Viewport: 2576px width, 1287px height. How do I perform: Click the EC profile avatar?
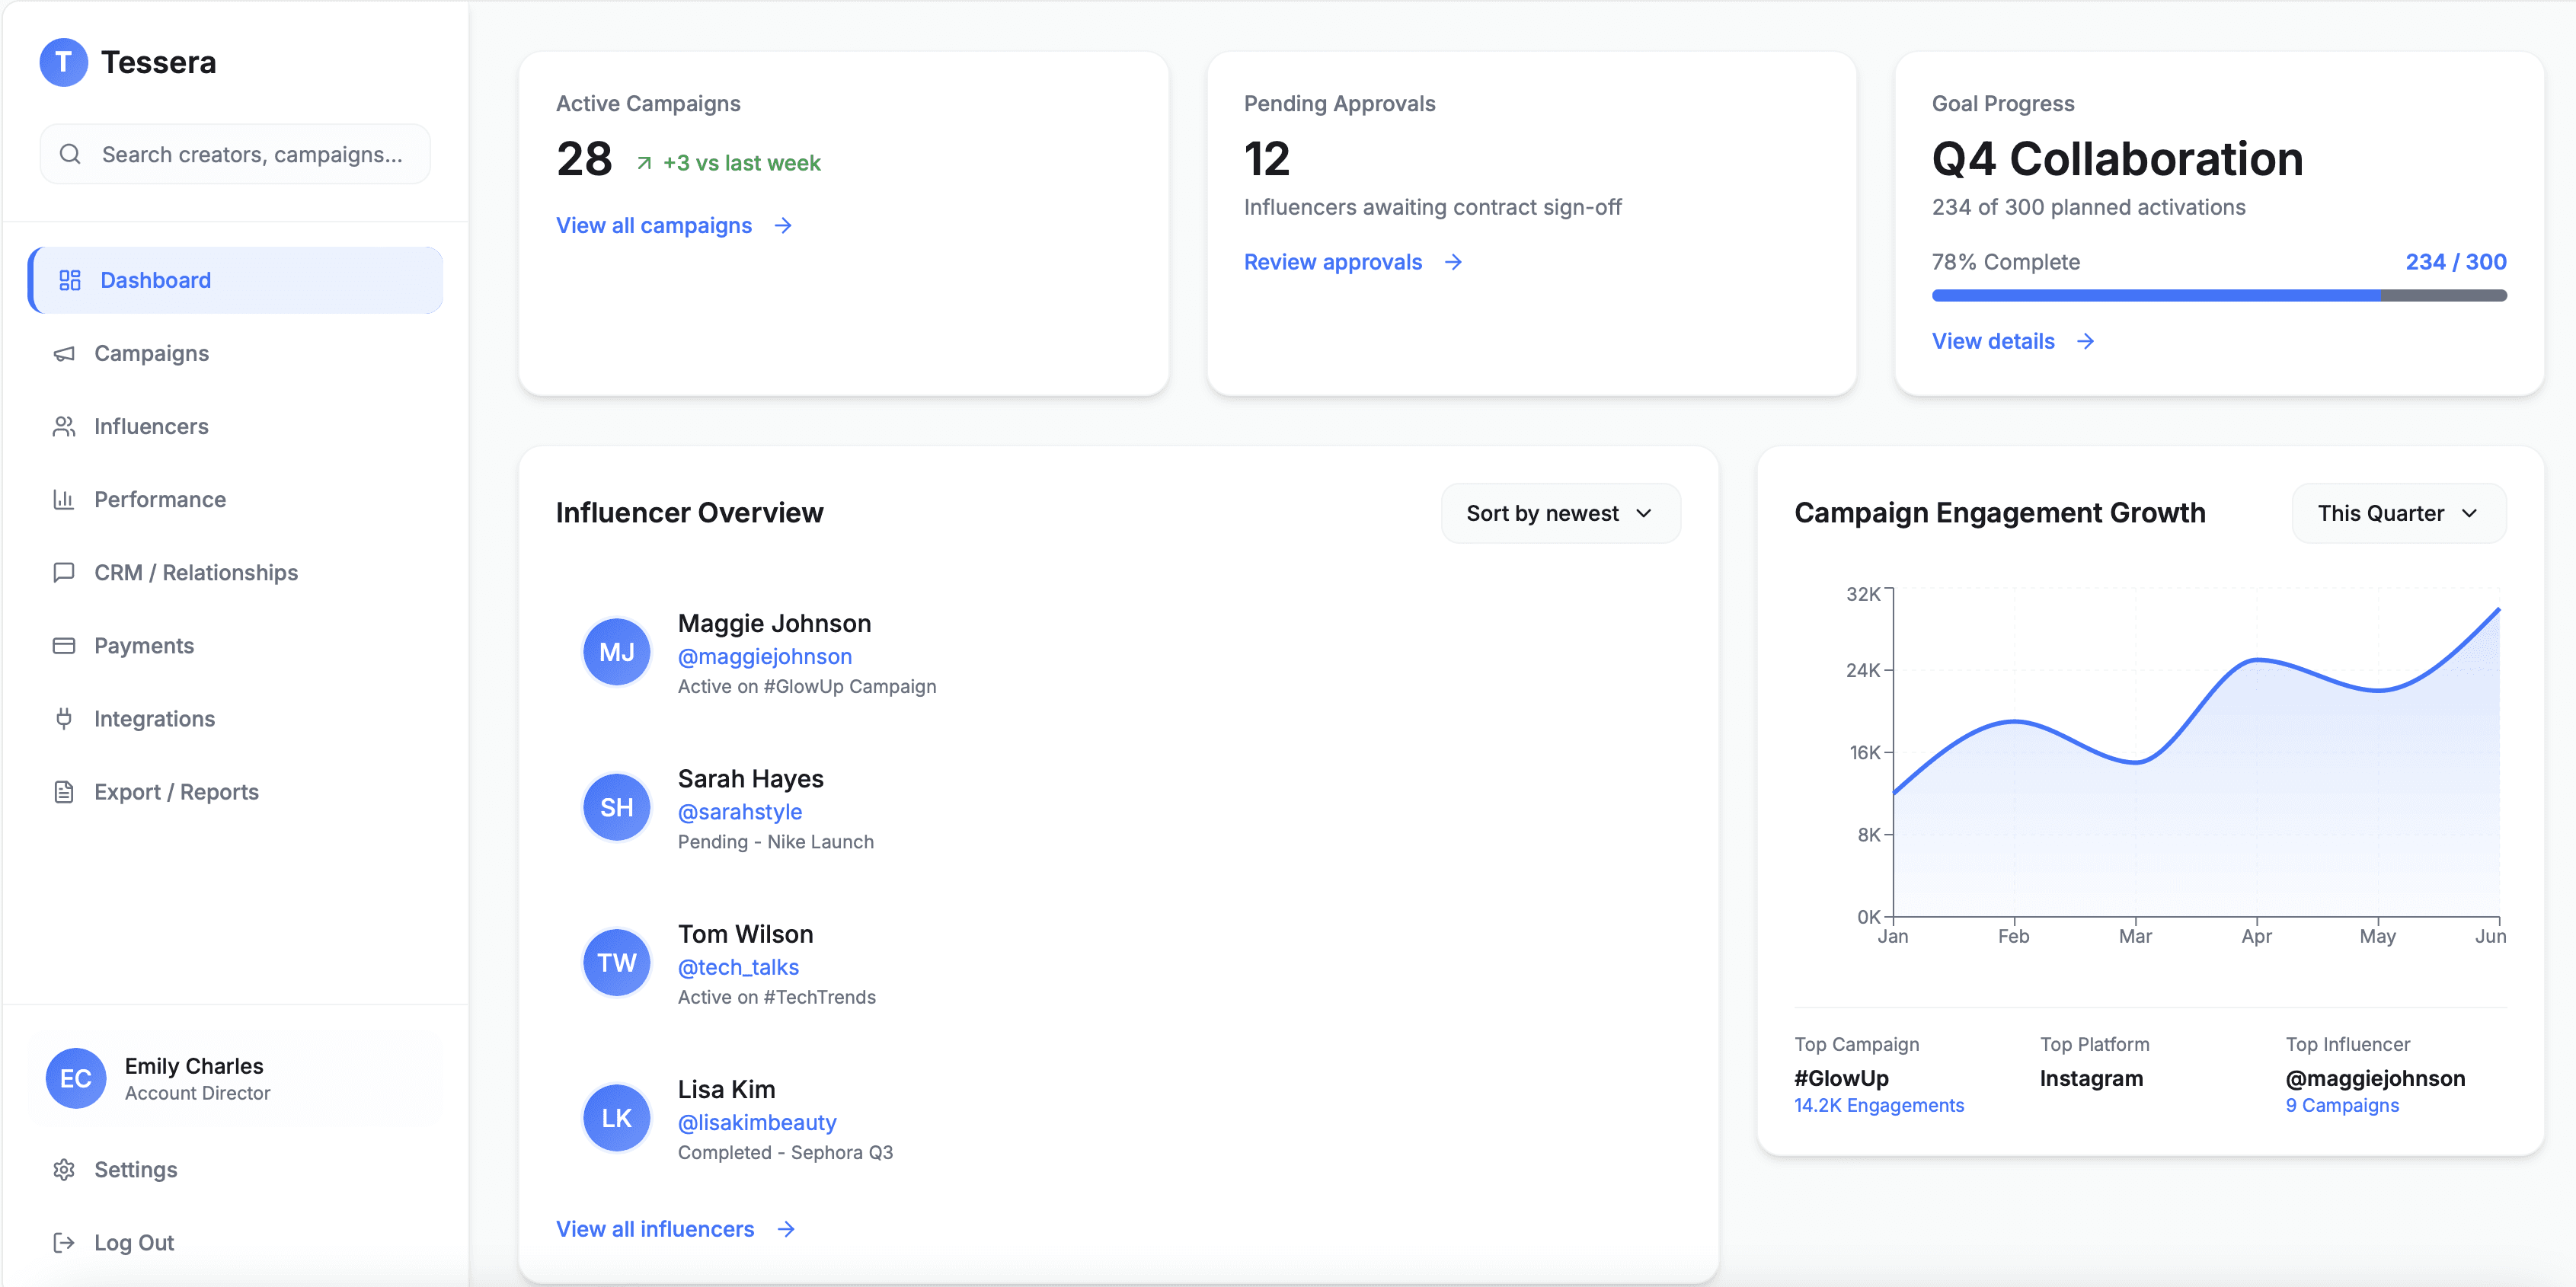tap(76, 1078)
